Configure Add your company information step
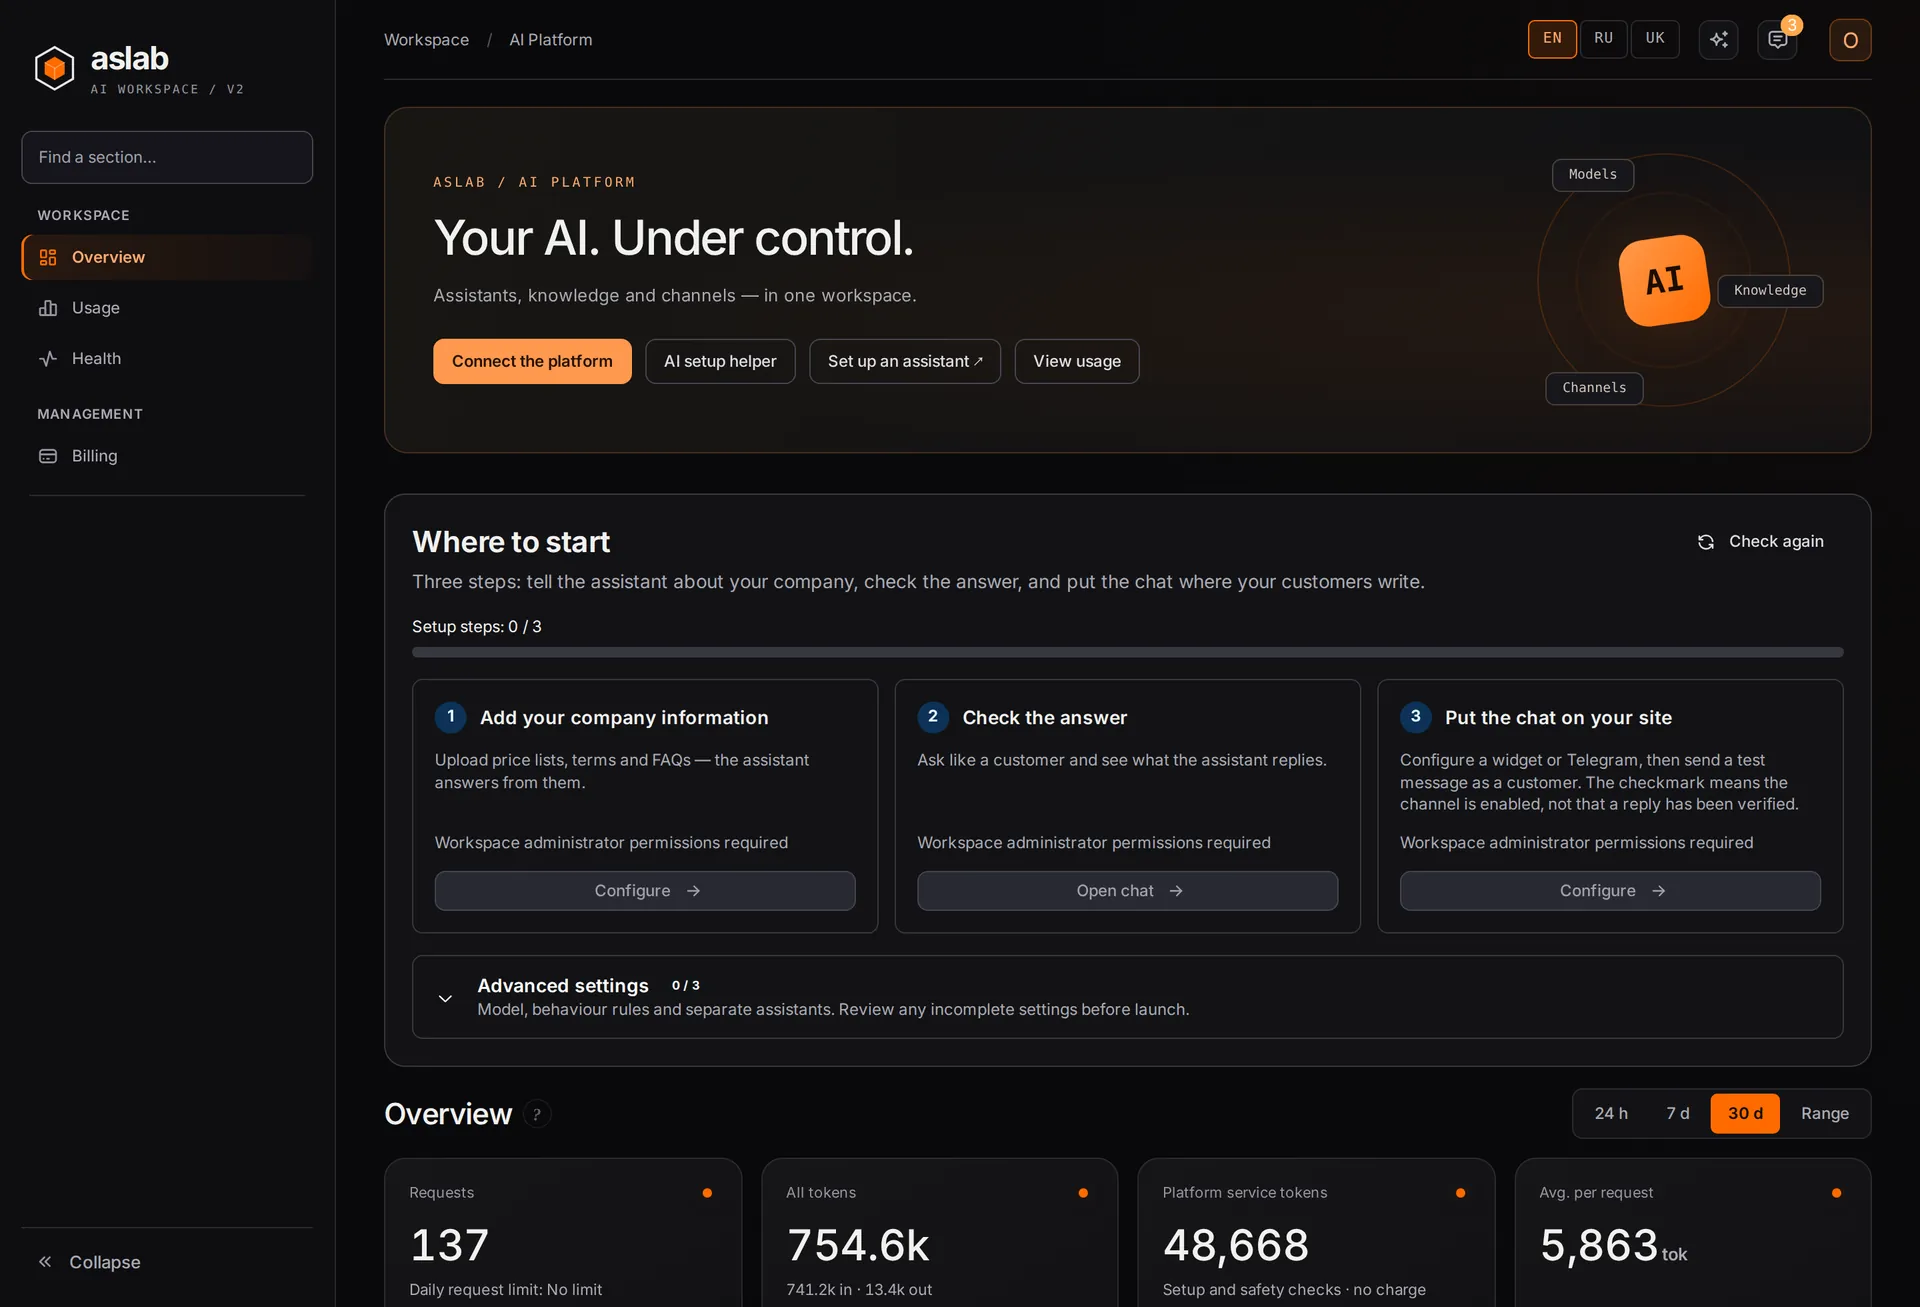The image size is (1920, 1307). [645, 891]
